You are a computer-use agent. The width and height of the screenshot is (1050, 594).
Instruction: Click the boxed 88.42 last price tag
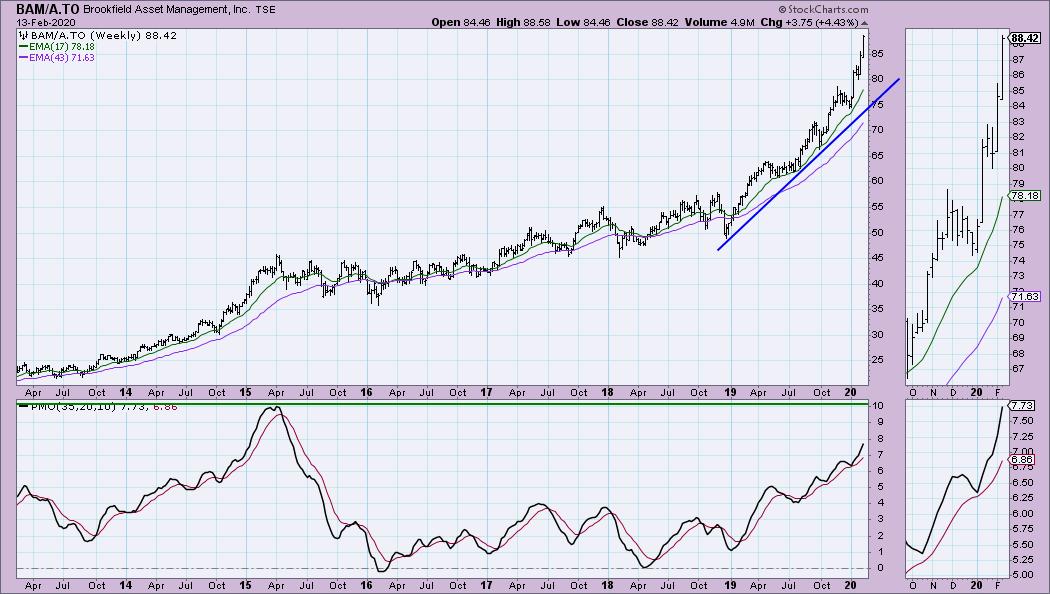click(1025, 38)
